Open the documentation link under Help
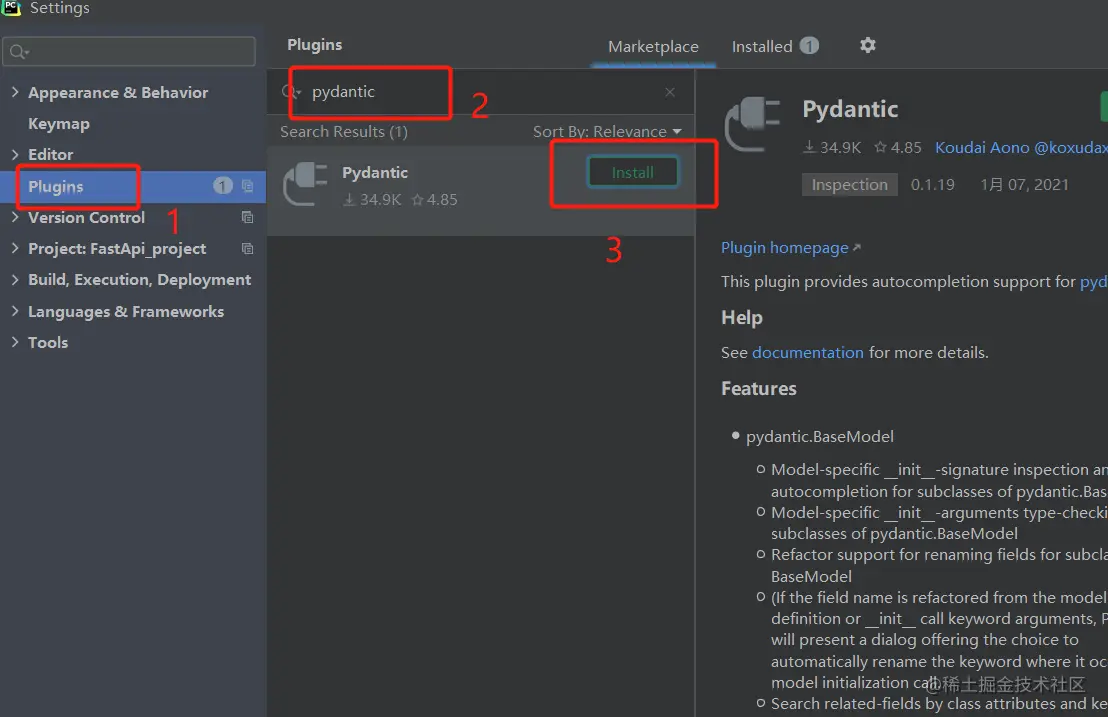The image size is (1108, 717). tap(808, 352)
